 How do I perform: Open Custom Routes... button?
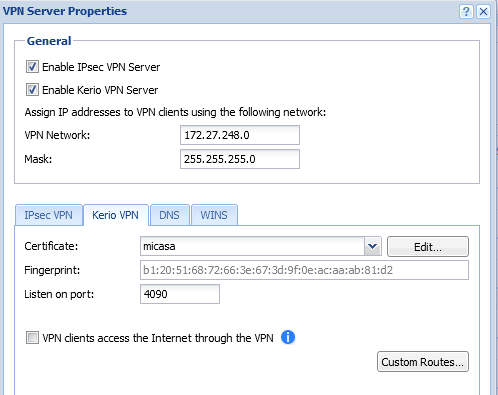pos(423,362)
